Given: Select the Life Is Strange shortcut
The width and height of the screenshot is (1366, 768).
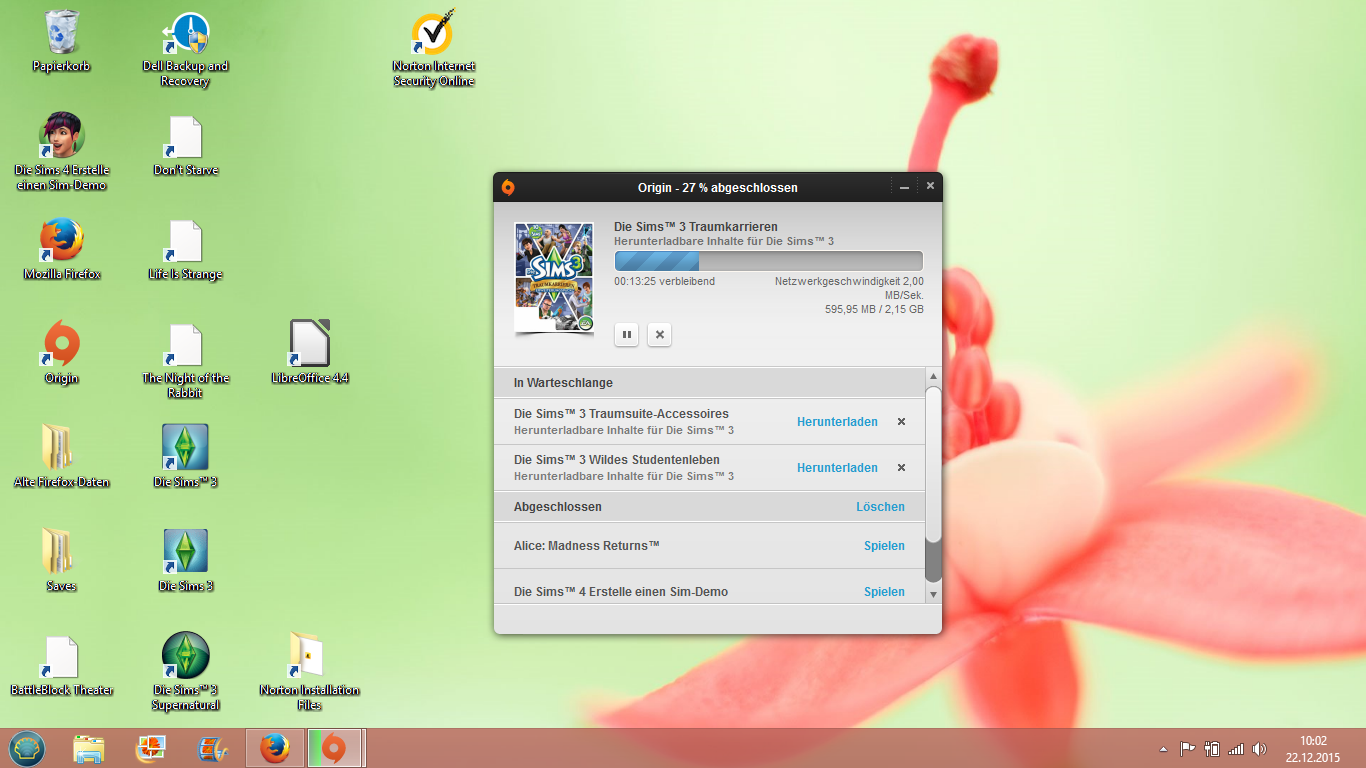Looking at the screenshot, I should [185, 250].
